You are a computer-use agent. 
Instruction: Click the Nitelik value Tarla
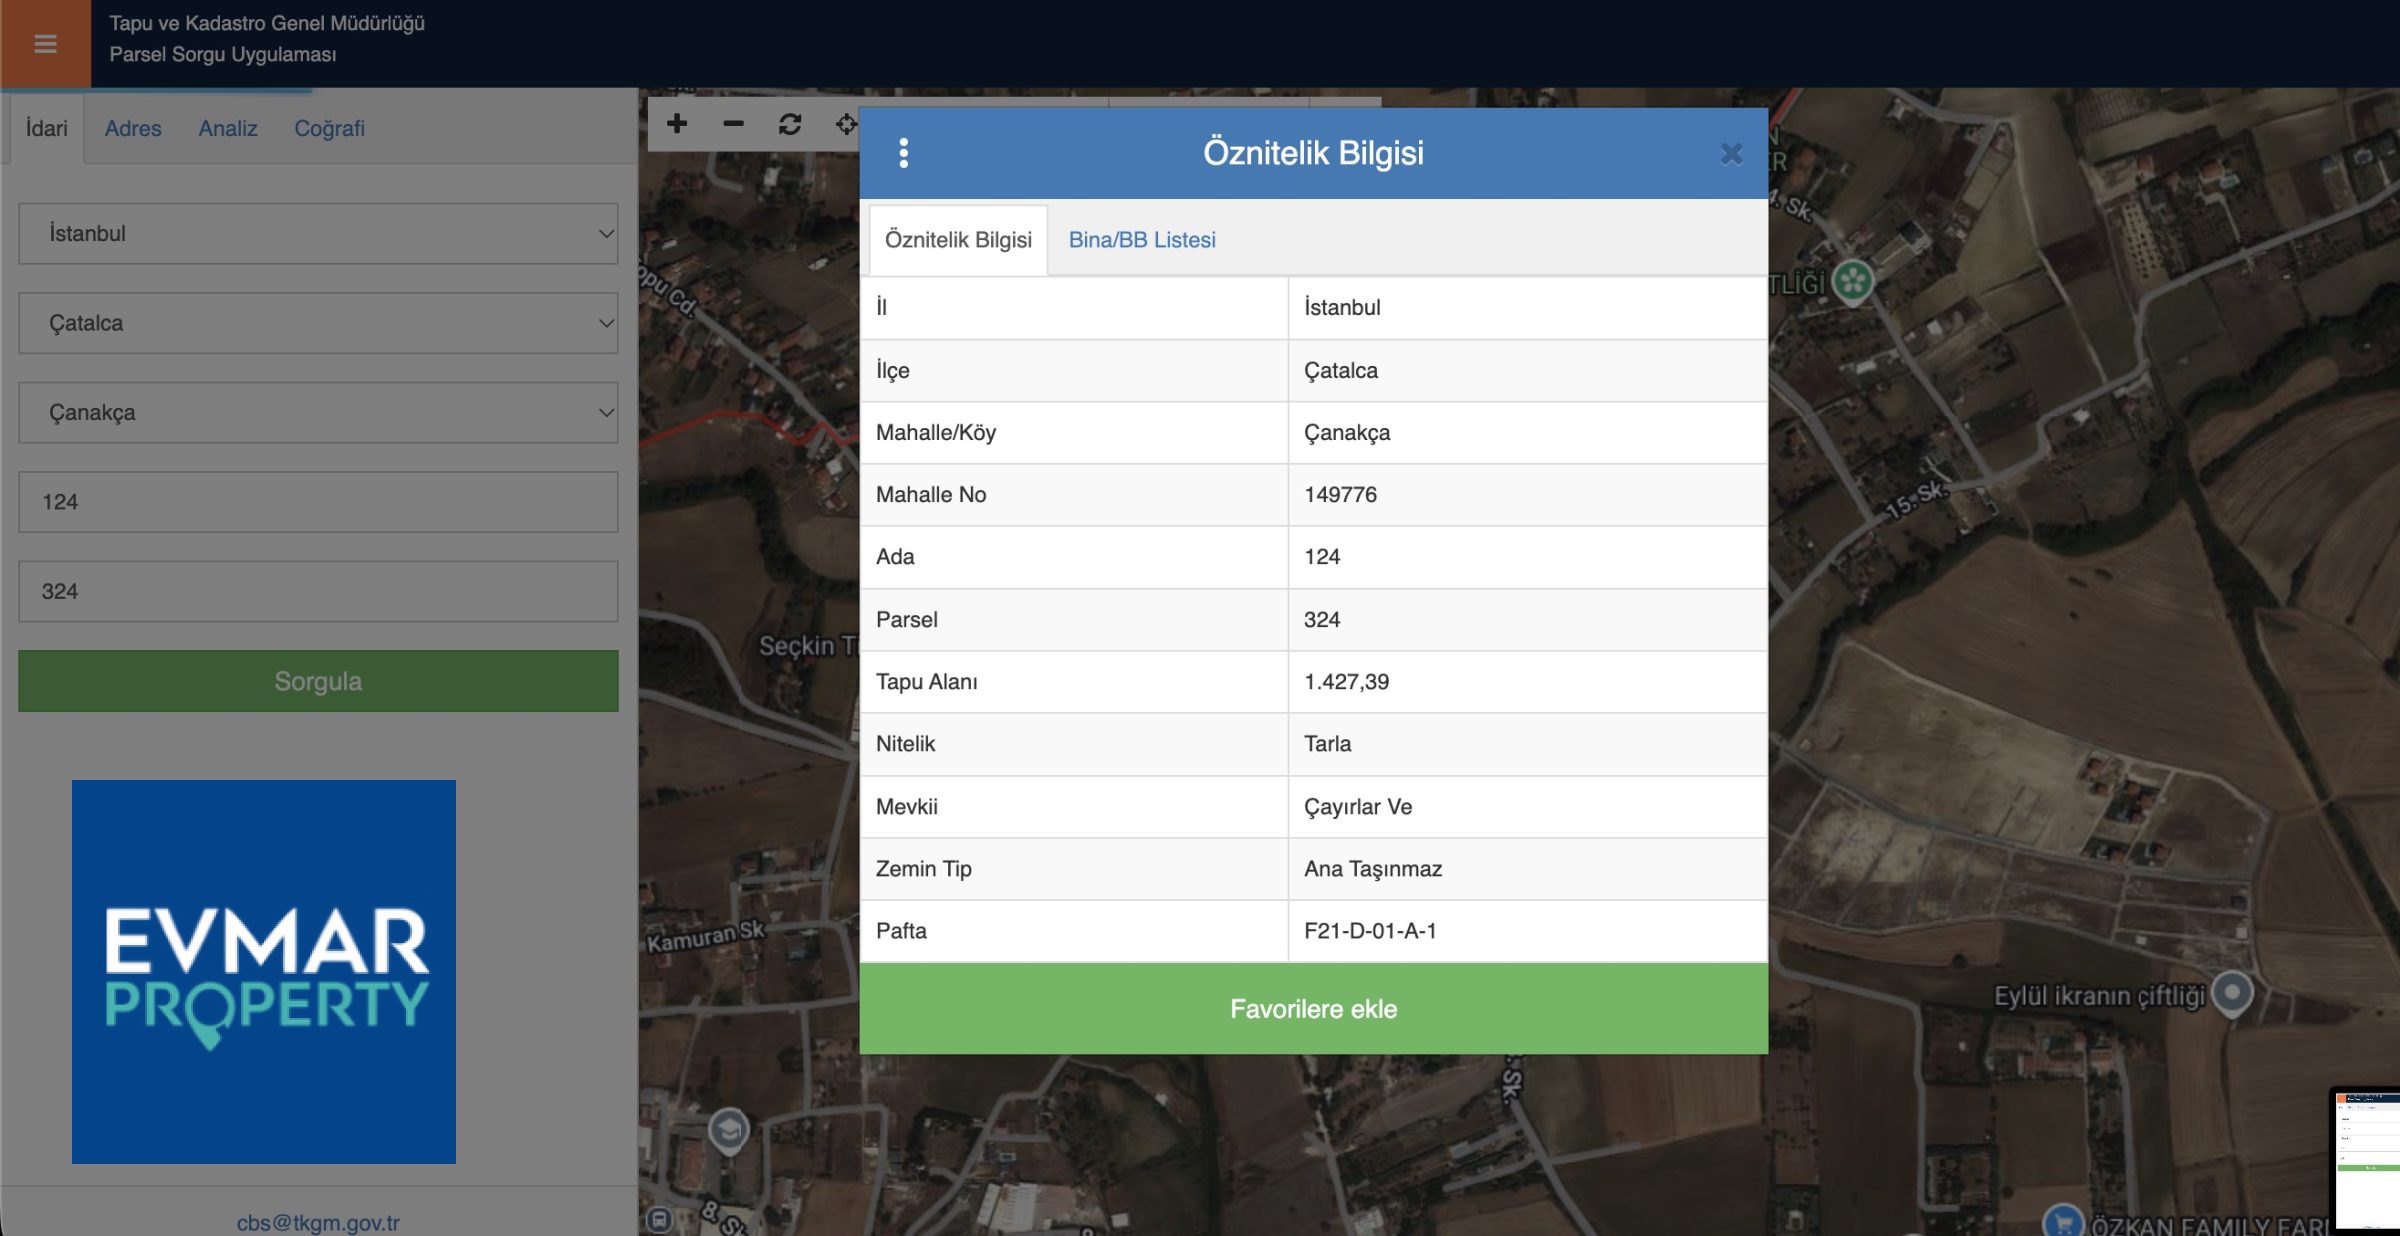(1327, 744)
